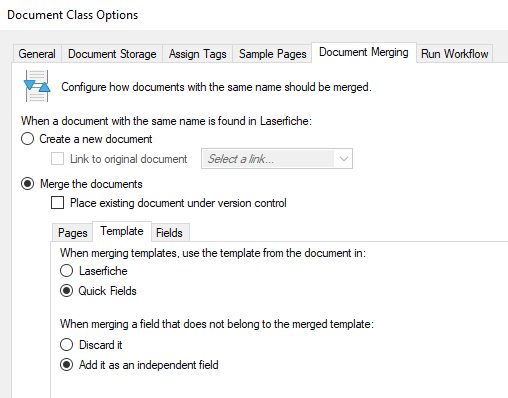Click the document merging arrows icon

(x=37, y=86)
